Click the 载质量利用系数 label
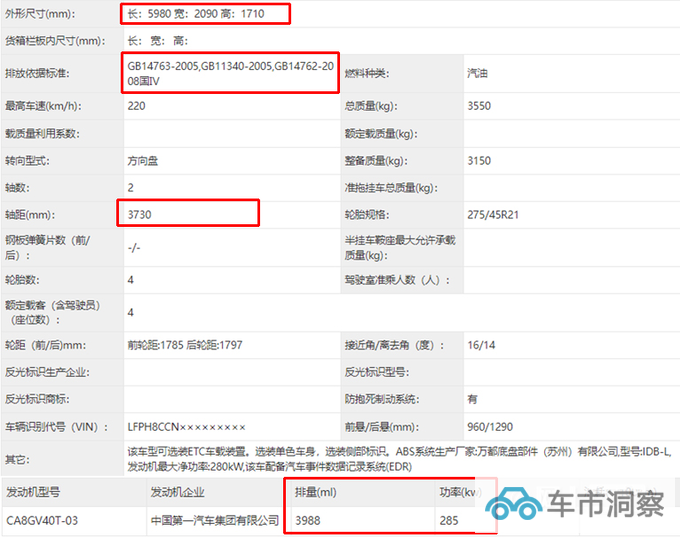680x538 pixels. [x=42, y=134]
